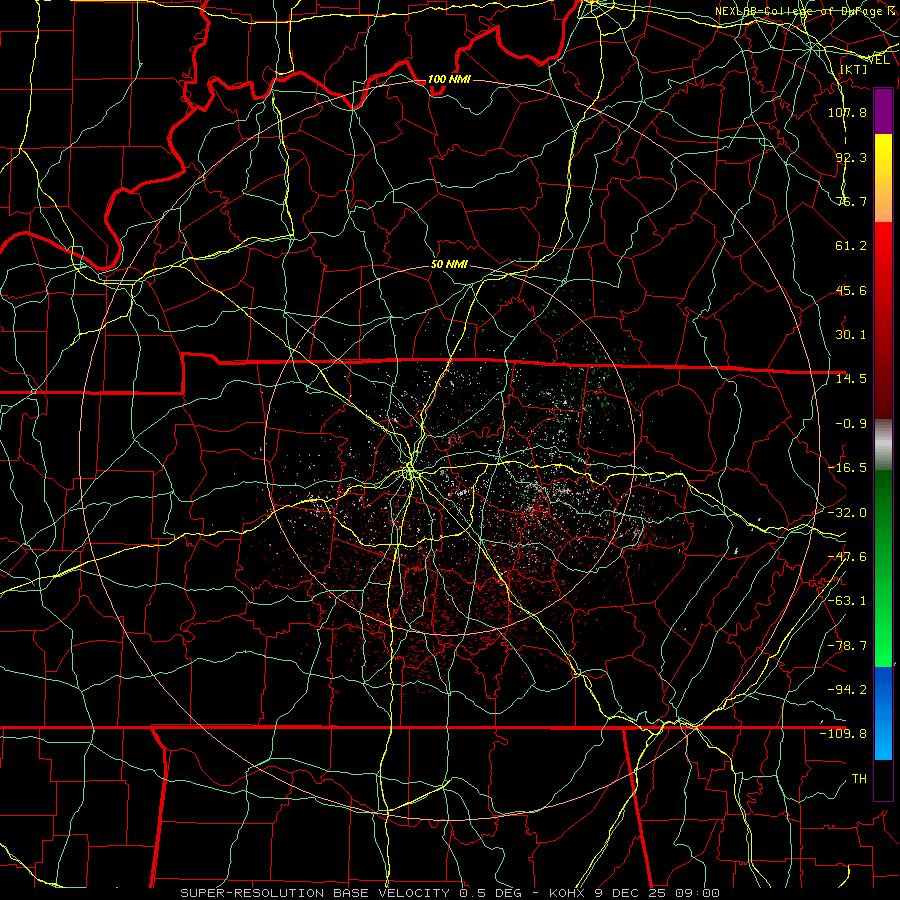Click the -32.0 scale value
The height and width of the screenshot is (900, 900).
point(847,513)
